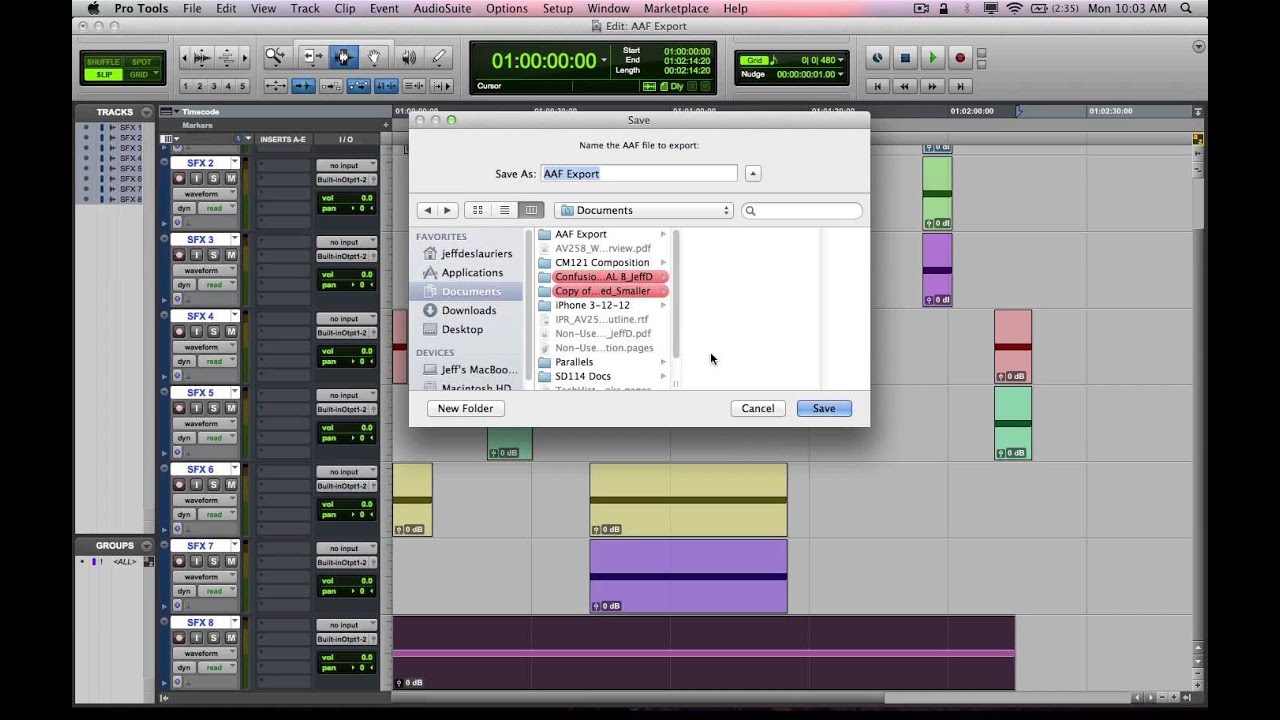Go back in Save dialog navigation

(428, 210)
